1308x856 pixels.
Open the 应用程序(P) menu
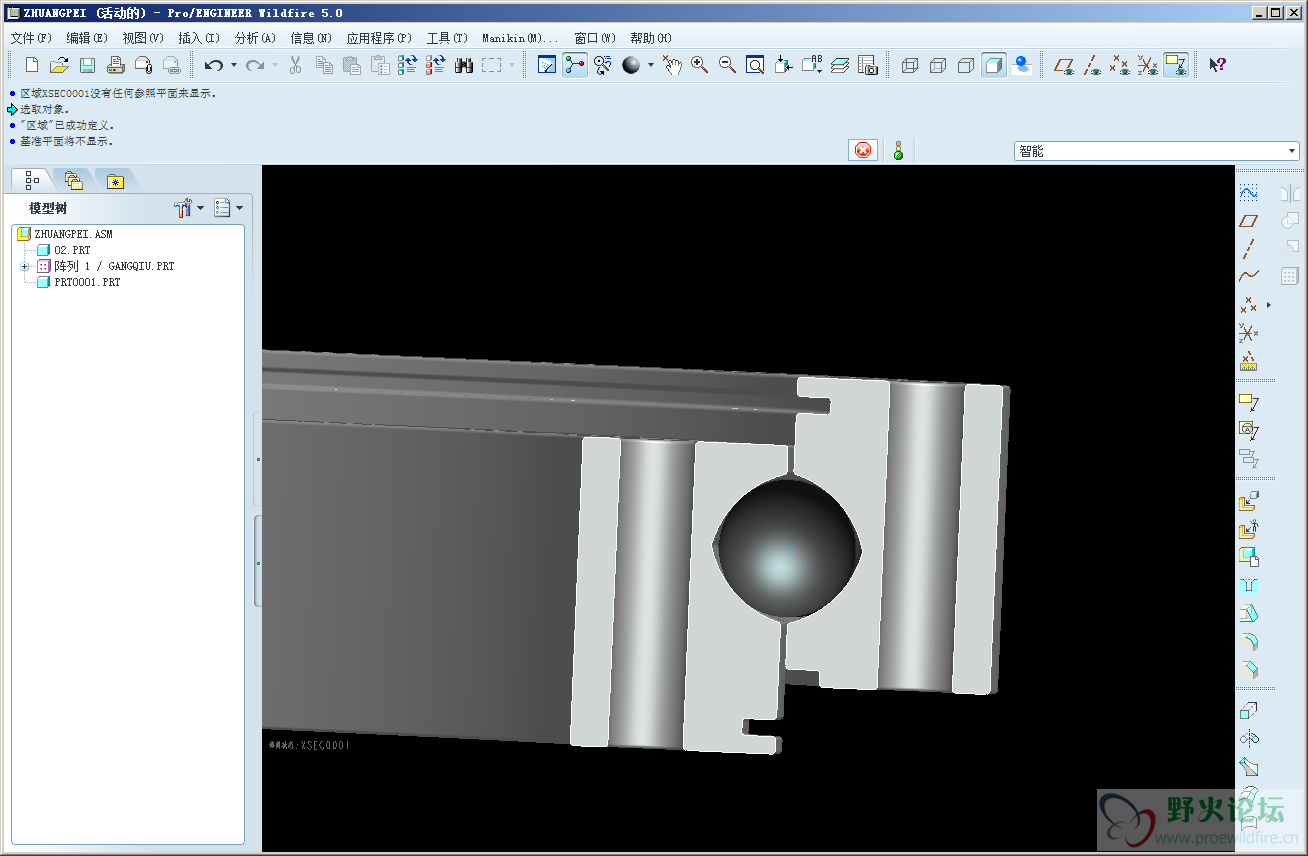click(379, 38)
